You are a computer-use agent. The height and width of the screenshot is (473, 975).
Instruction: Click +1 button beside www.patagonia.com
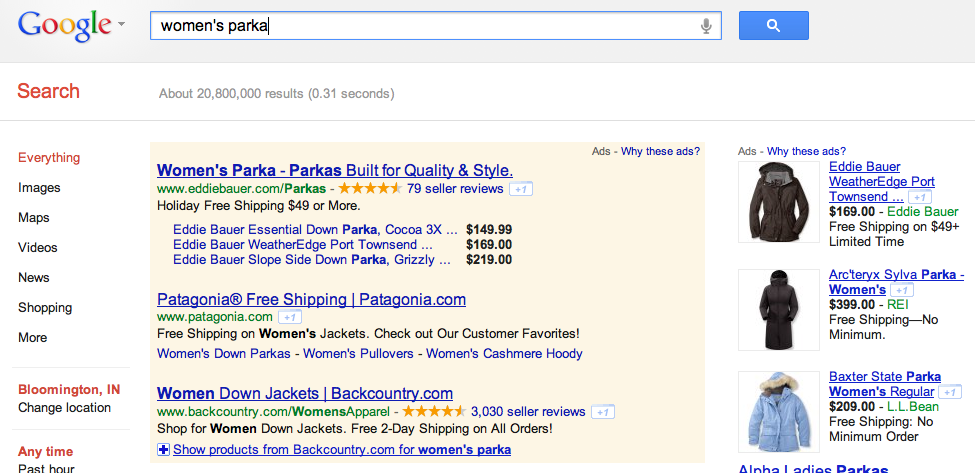(x=290, y=317)
